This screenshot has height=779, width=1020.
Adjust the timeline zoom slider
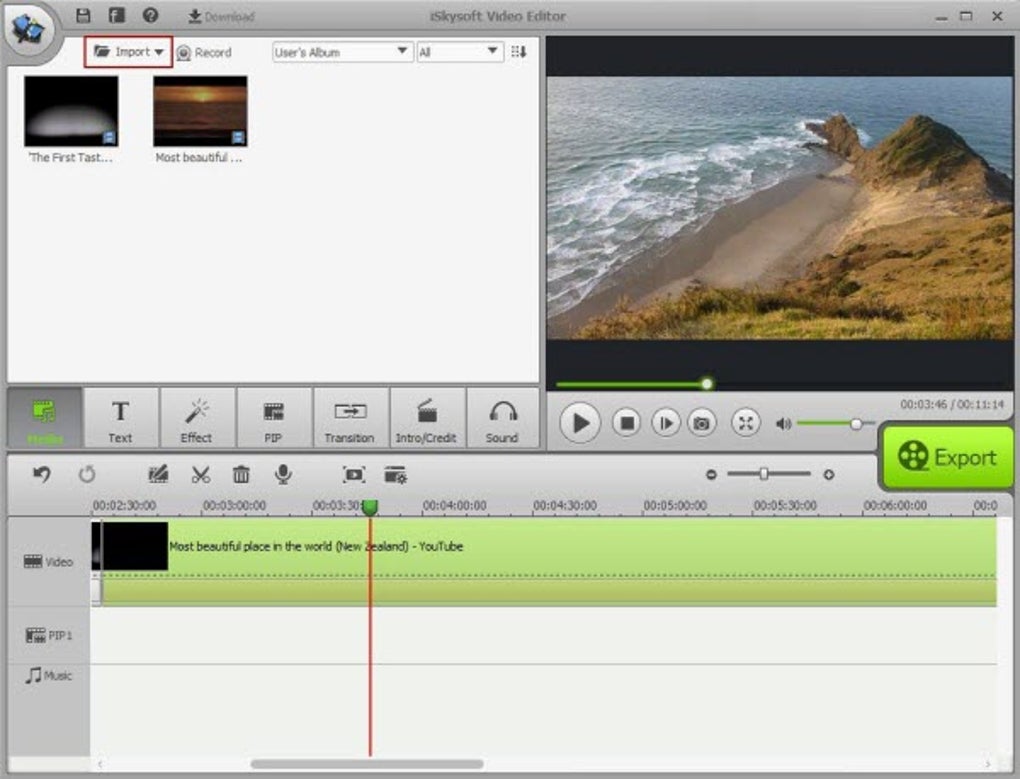(766, 474)
